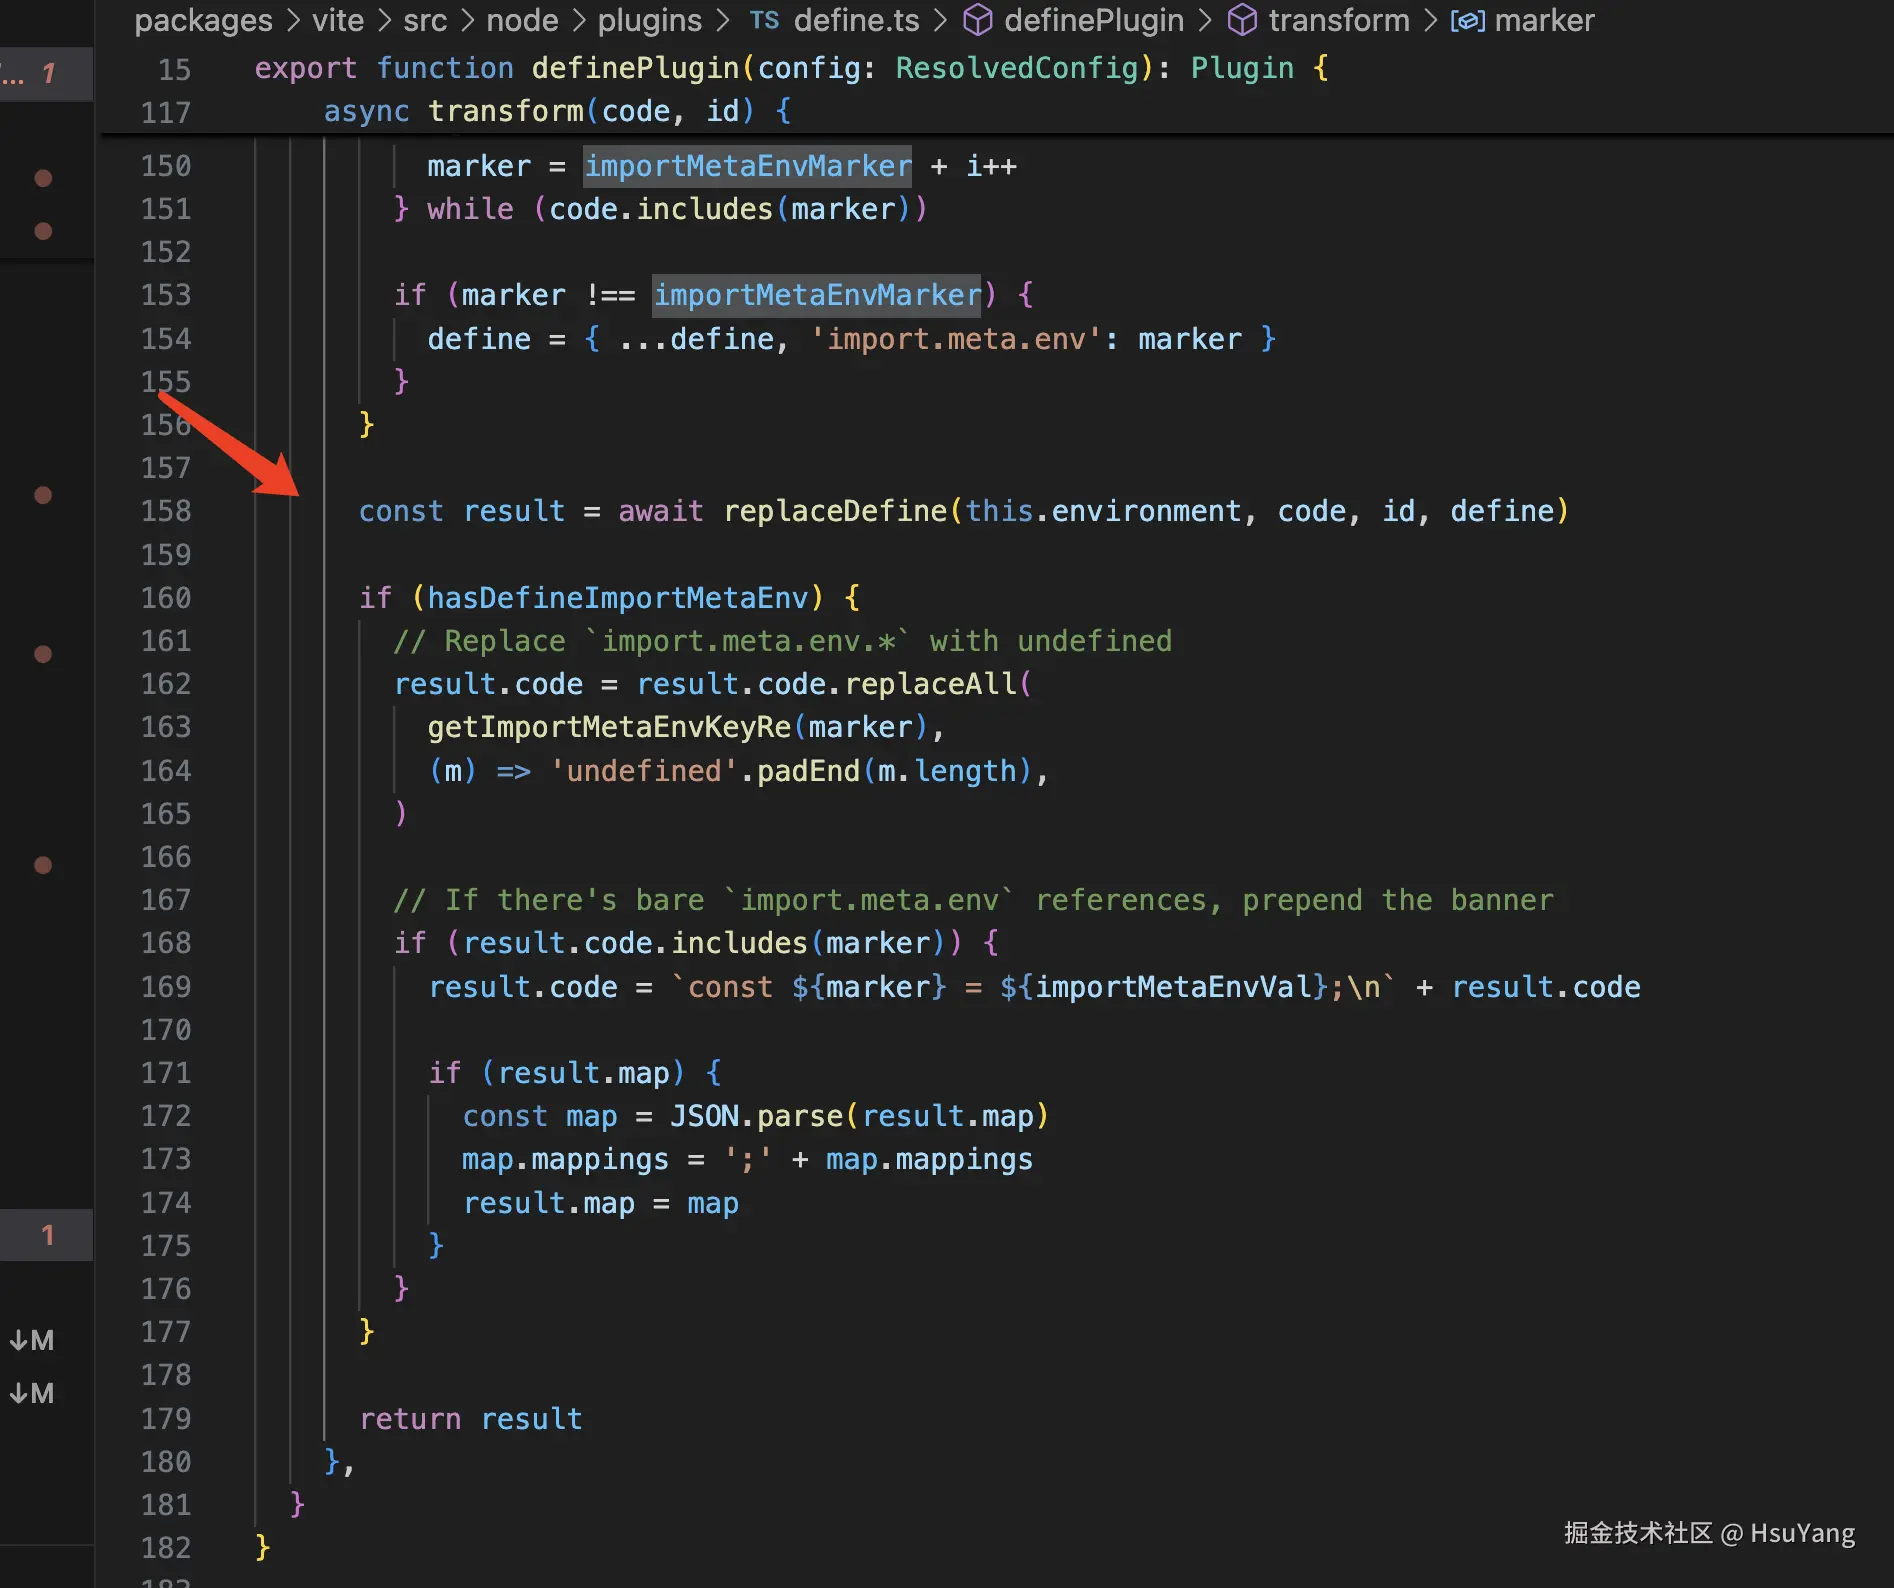This screenshot has height=1588, width=1894.
Task: Select line number 182 in the gutter
Action: pyautogui.click(x=166, y=1548)
